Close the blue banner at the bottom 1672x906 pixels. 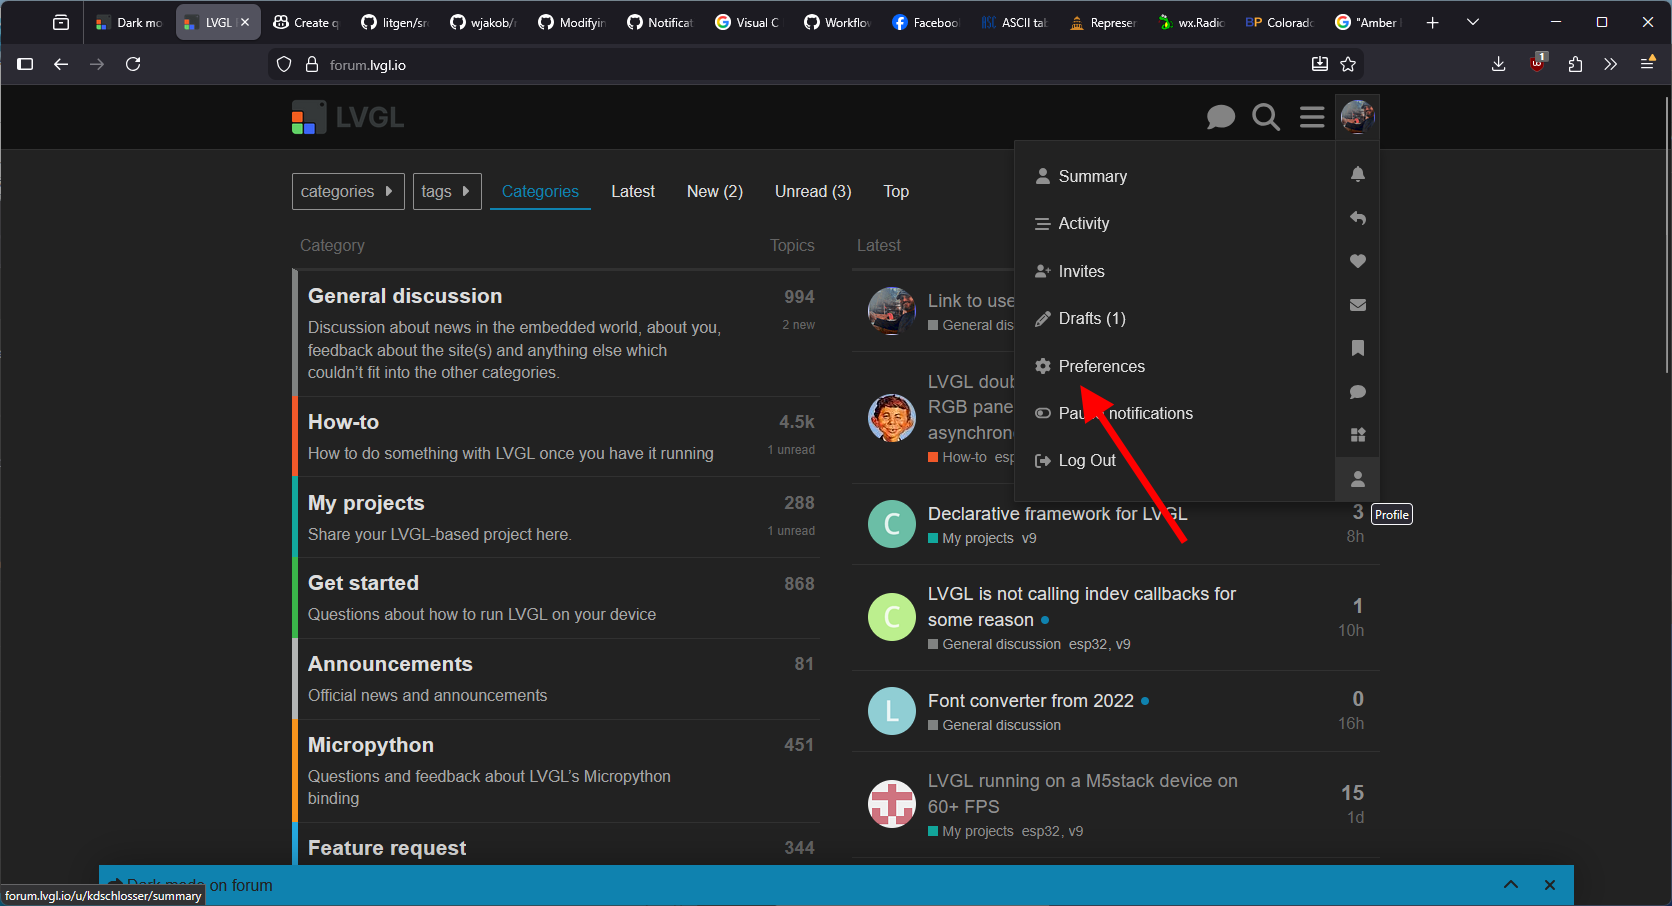(x=1549, y=885)
